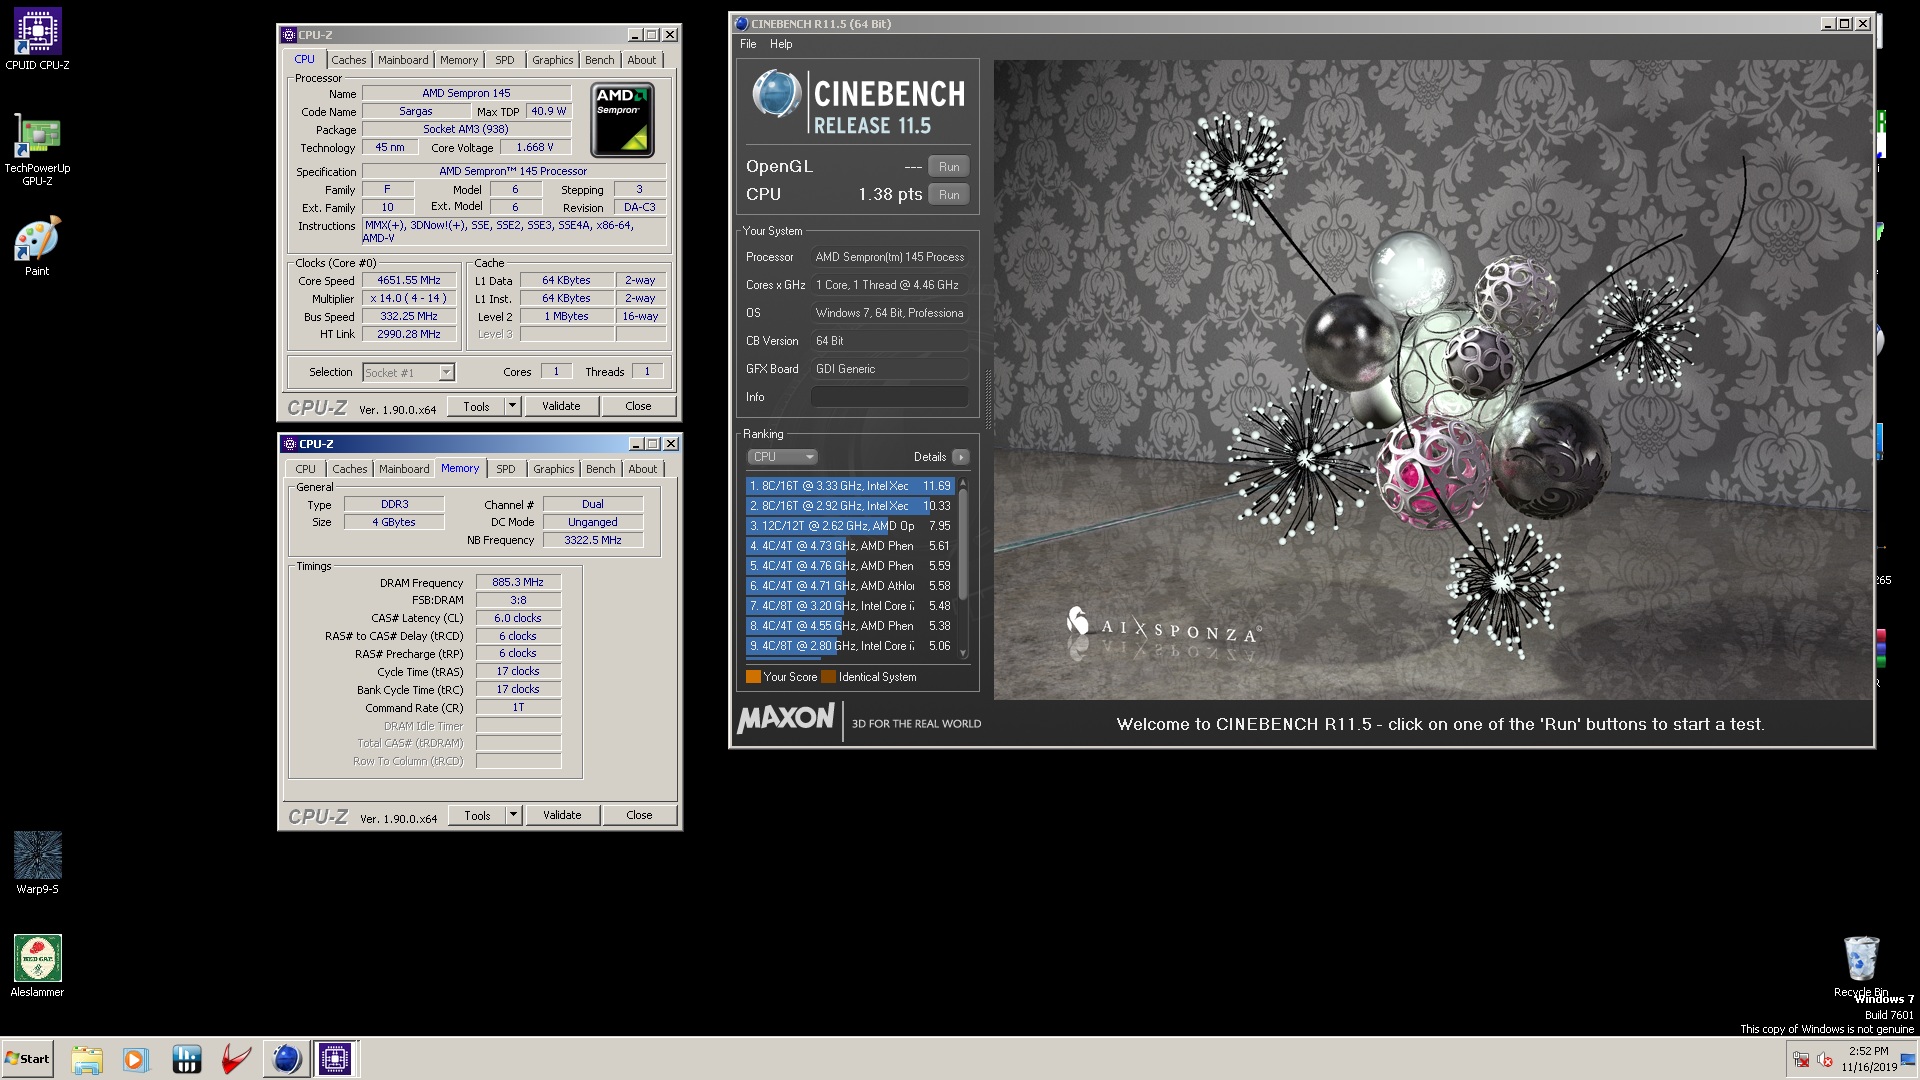Open the HWiNFO-style bar chart taskbar icon
Viewport: 1920px width, 1080px height.
click(x=186, y=1059)
